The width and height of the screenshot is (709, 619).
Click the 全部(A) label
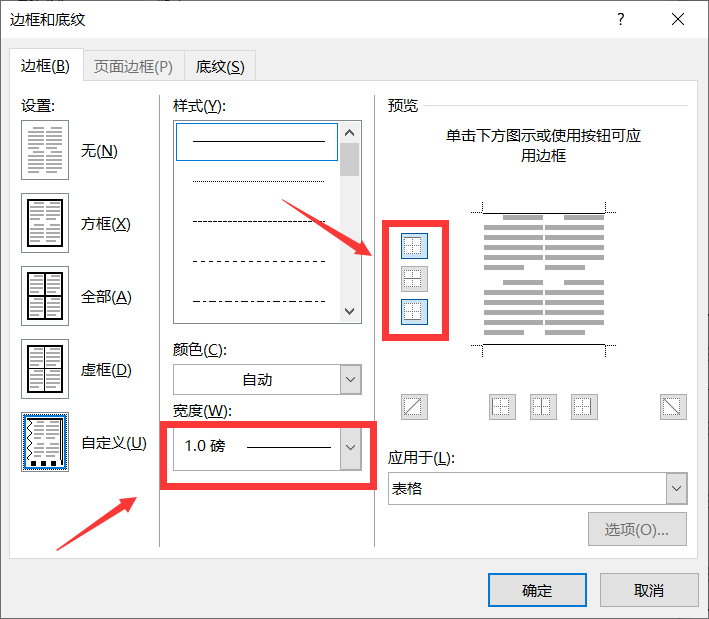tap(106, 297)
